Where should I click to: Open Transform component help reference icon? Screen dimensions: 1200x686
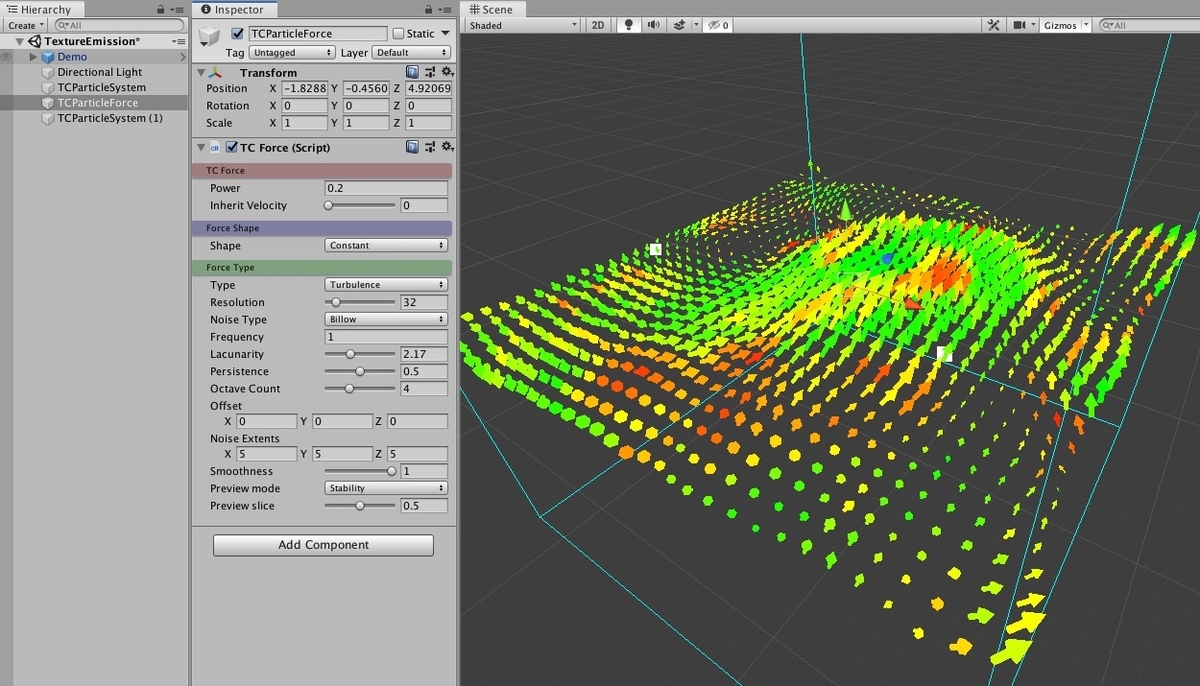pyautogui.click(x=412, y=72)
